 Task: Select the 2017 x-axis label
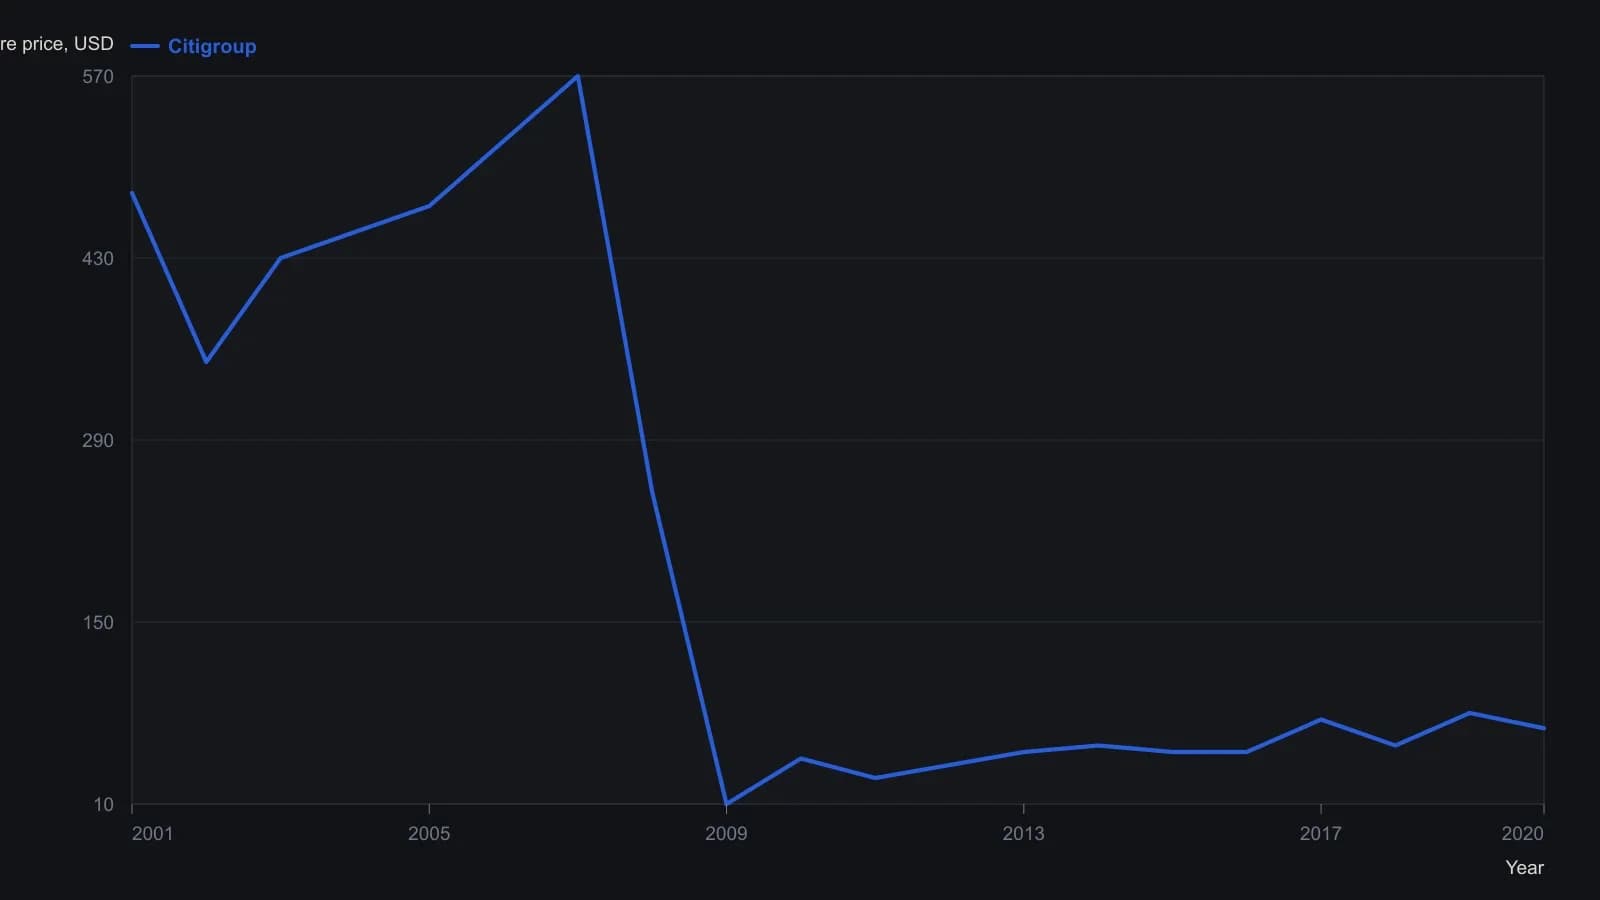click(1320, 834)
